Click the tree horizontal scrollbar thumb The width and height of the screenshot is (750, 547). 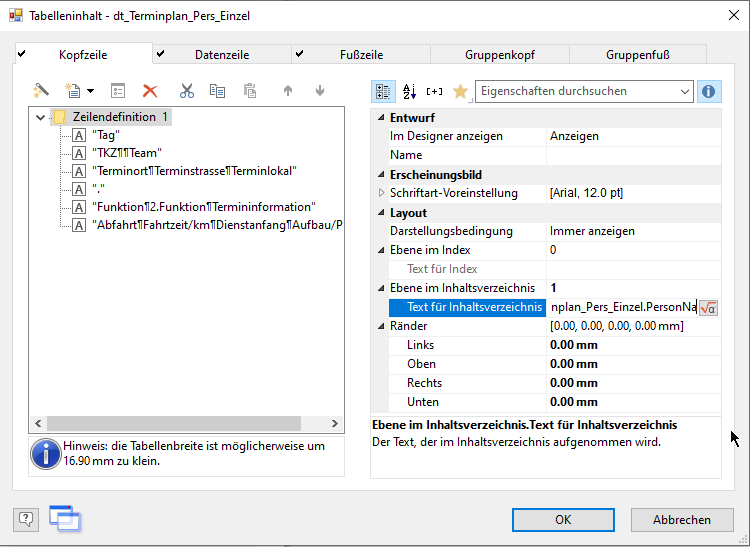174,423
